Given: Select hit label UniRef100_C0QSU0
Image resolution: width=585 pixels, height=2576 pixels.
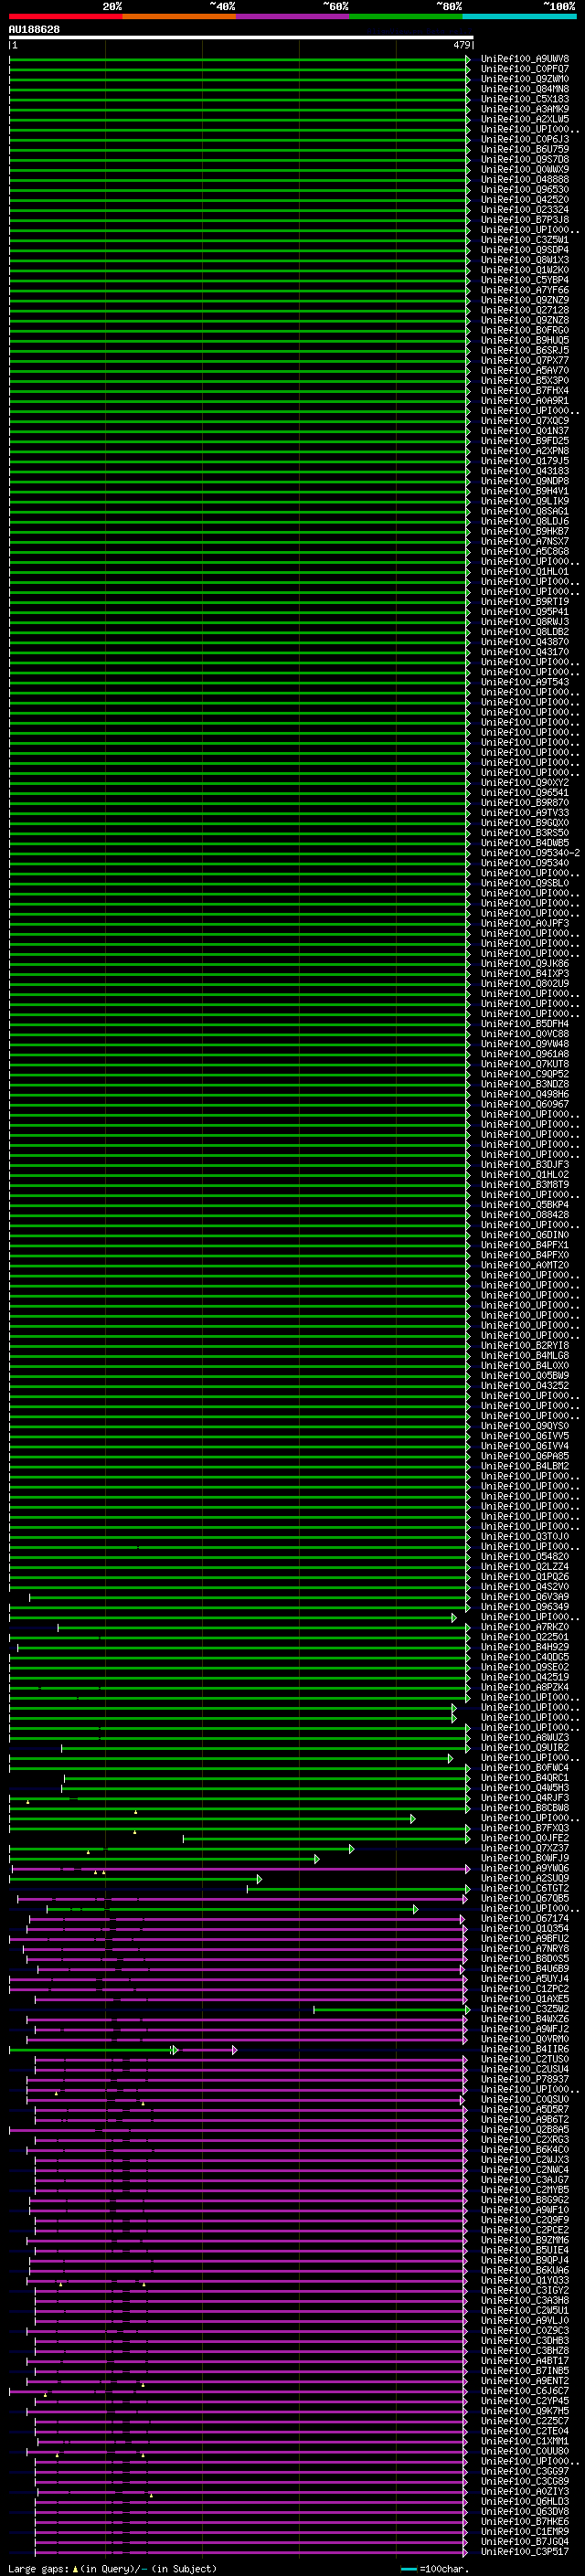Looking at the screenshot, I should tap(525, 2100).
